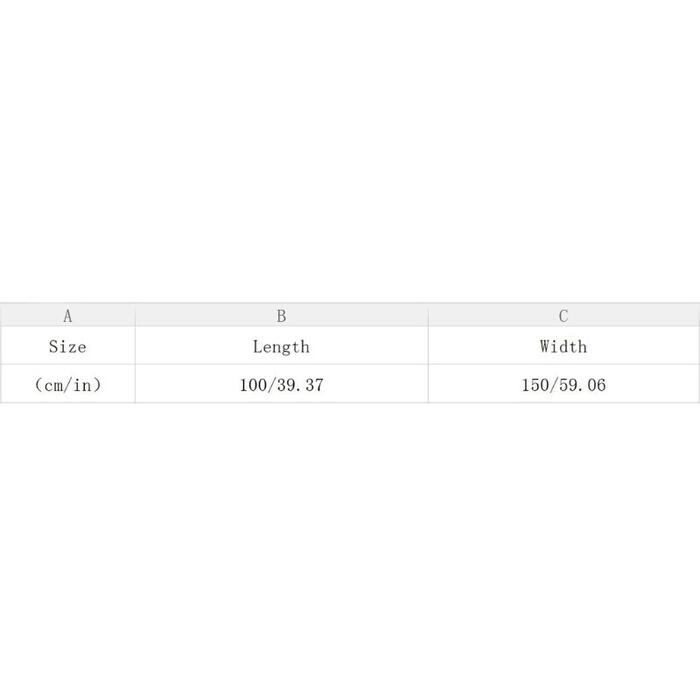This screenshot has height=700, width=700.
Task: Click blank area above the table
Action: [350, 150]
